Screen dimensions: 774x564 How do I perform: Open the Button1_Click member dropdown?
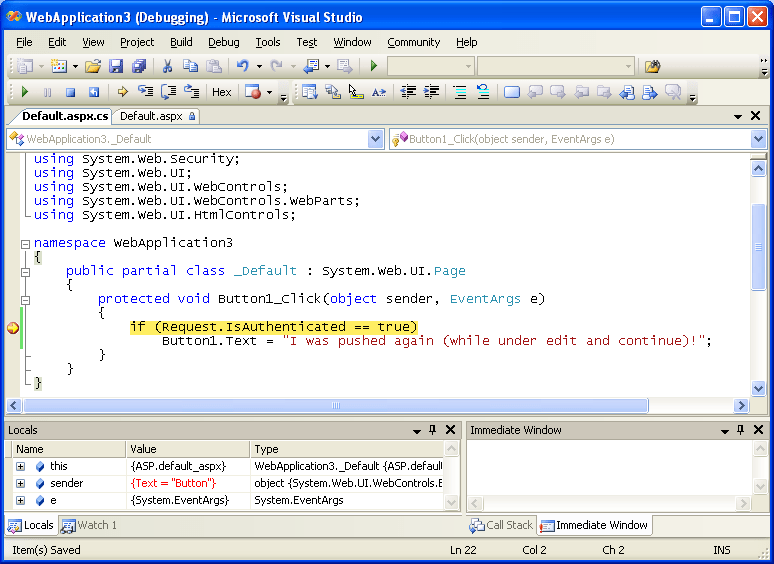tap(758, 139)
